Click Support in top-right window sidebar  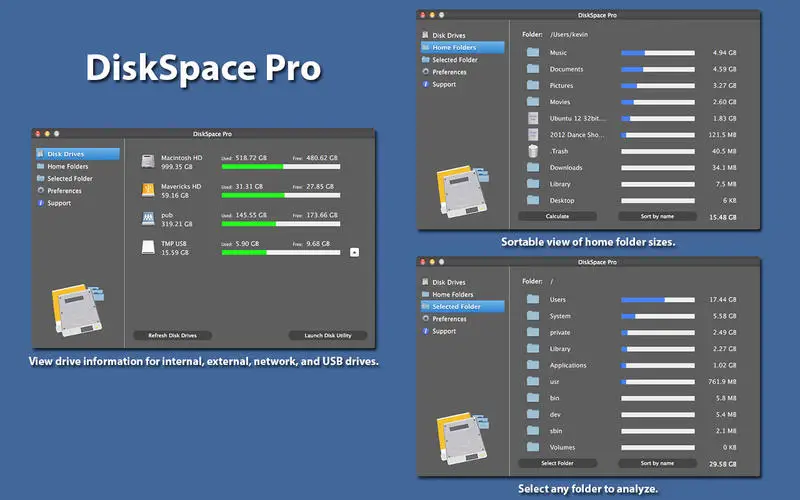[462, 84]
